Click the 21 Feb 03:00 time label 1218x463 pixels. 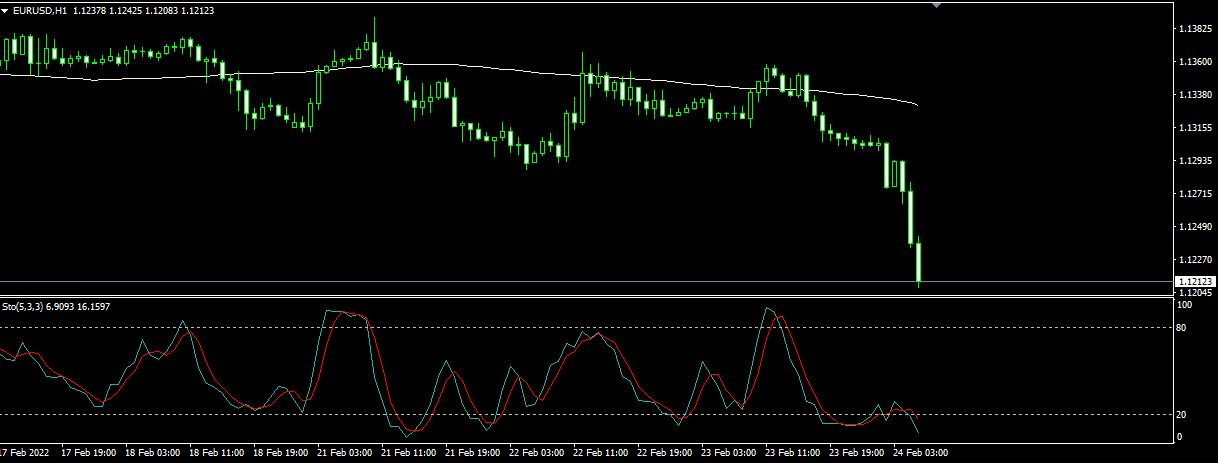[x=344, y=452]
